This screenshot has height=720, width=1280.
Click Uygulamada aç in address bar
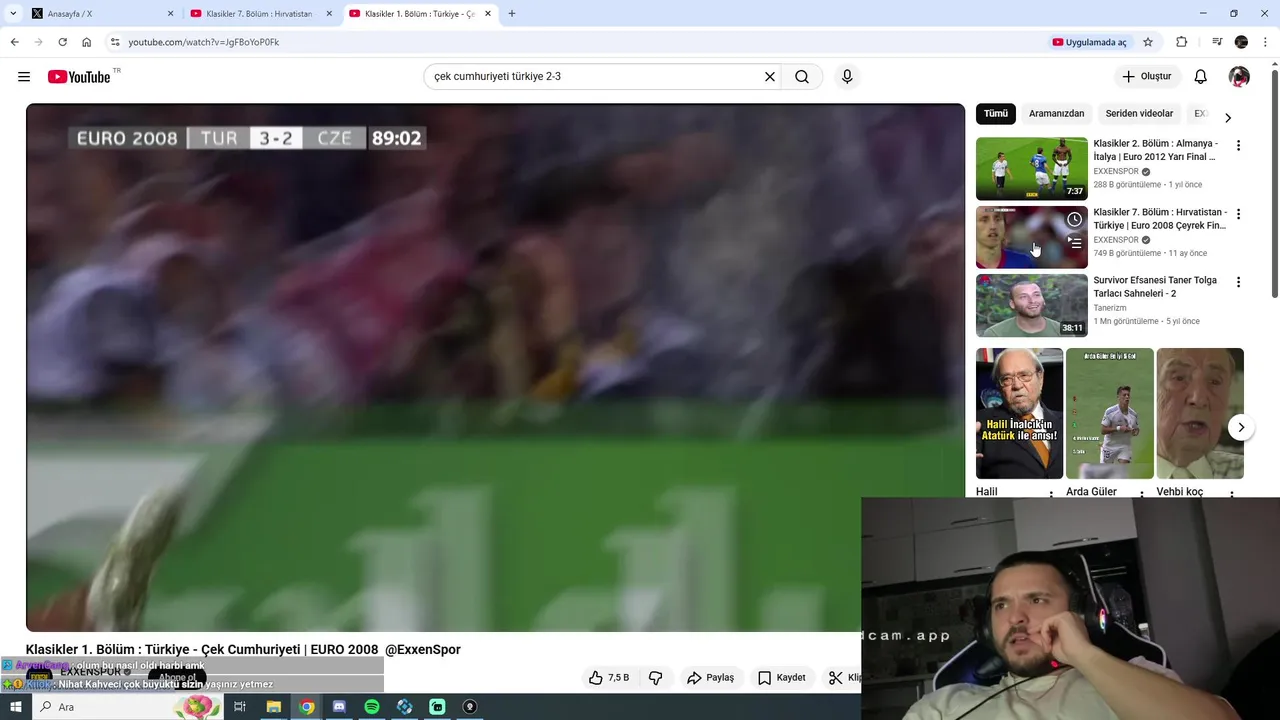1089,42
